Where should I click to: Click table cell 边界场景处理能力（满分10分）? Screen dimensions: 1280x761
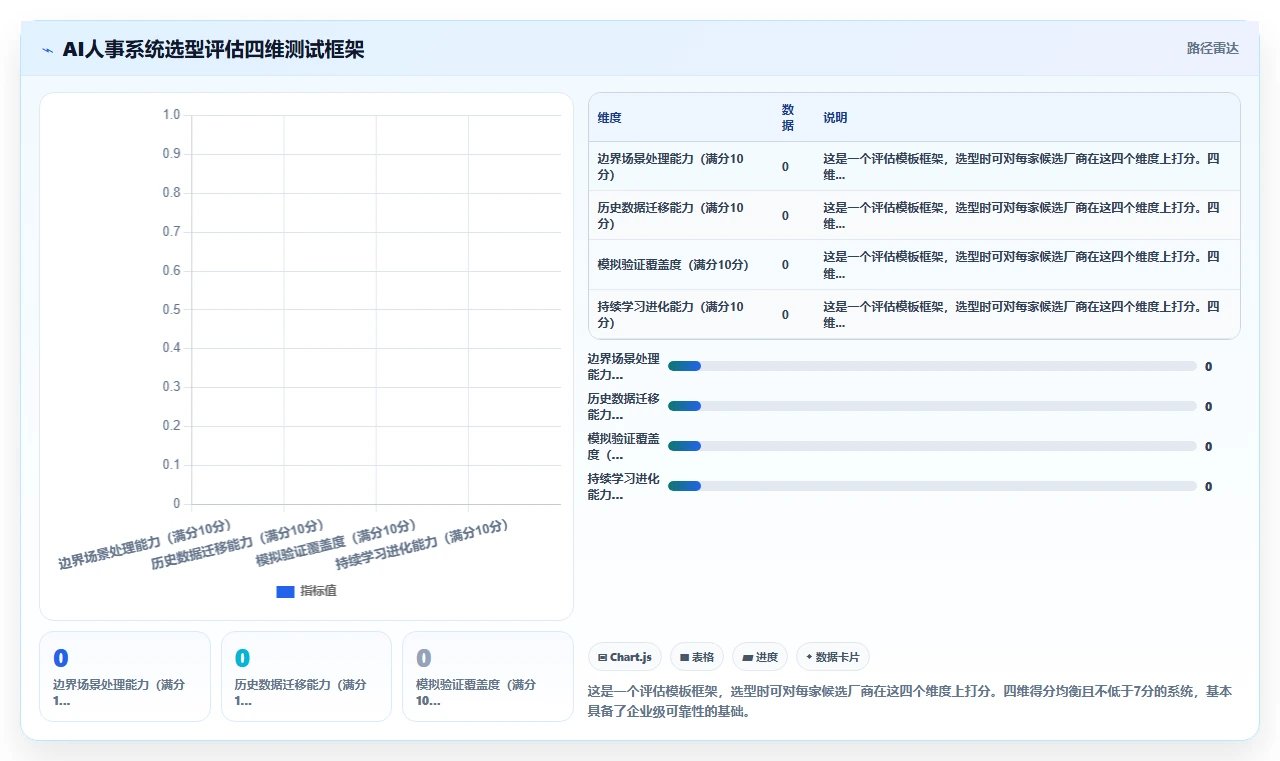pyautogui.click(x=679, y=166)
